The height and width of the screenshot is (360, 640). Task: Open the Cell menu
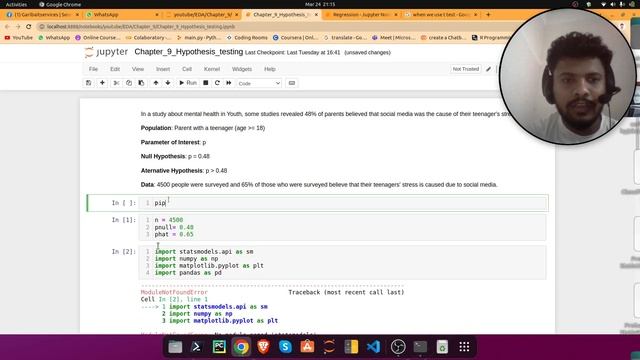coord(187,69)
